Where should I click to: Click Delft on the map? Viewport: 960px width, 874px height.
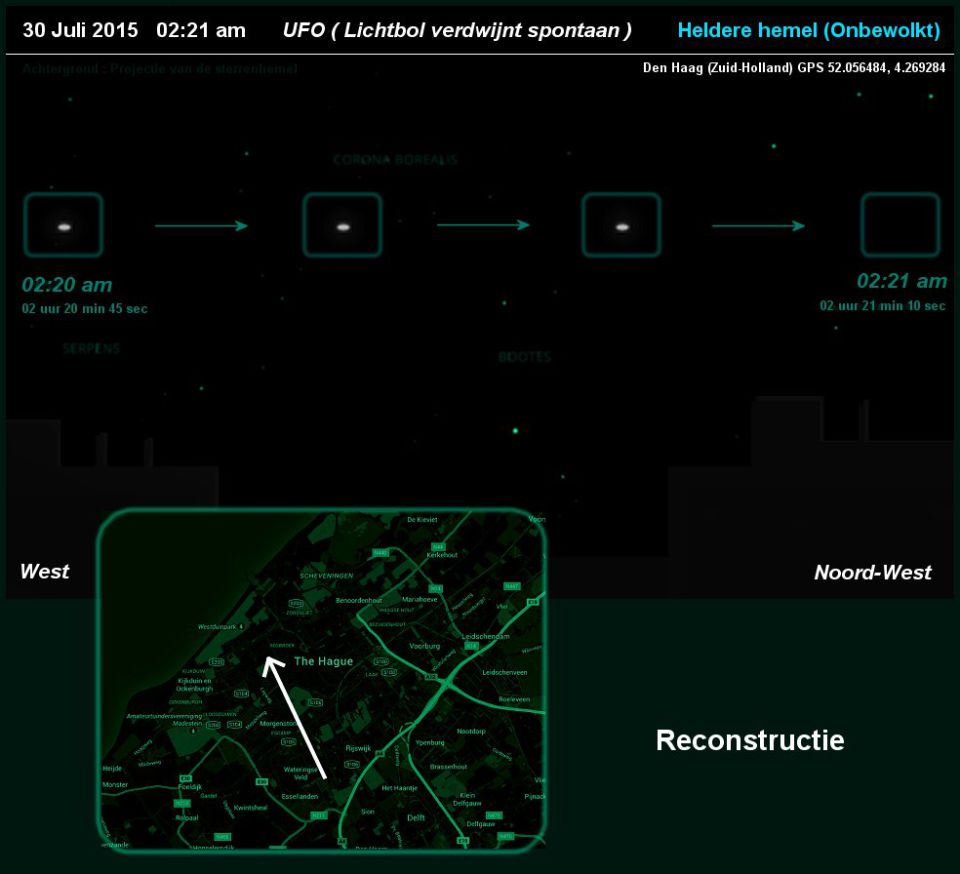tap(414, 817)
